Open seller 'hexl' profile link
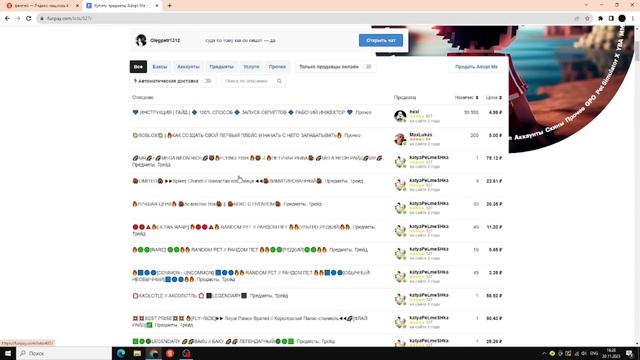640x360 pixels. pyautogui.click(x=414, y=111)
